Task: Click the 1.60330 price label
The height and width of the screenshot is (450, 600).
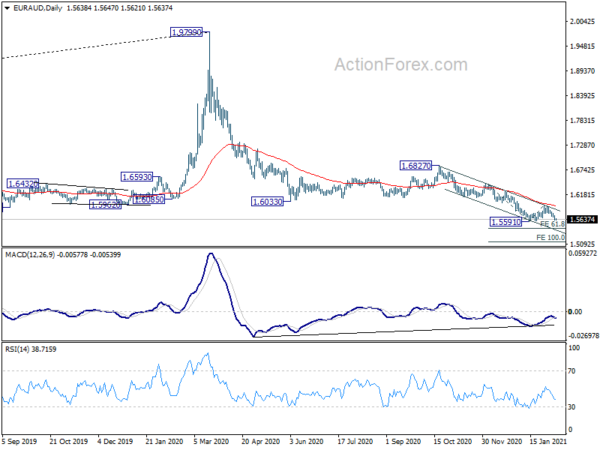Action: click(x=267, y=202)
